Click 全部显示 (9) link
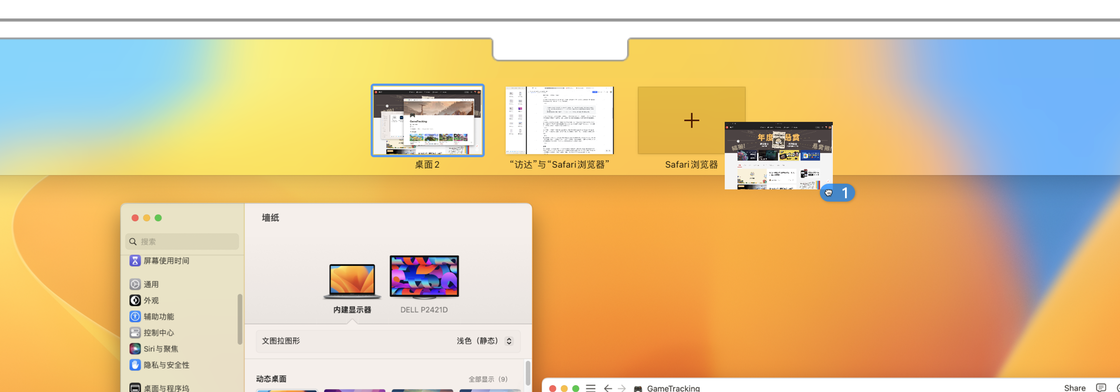The image size is (1120, 392). [x=489, y=379]
